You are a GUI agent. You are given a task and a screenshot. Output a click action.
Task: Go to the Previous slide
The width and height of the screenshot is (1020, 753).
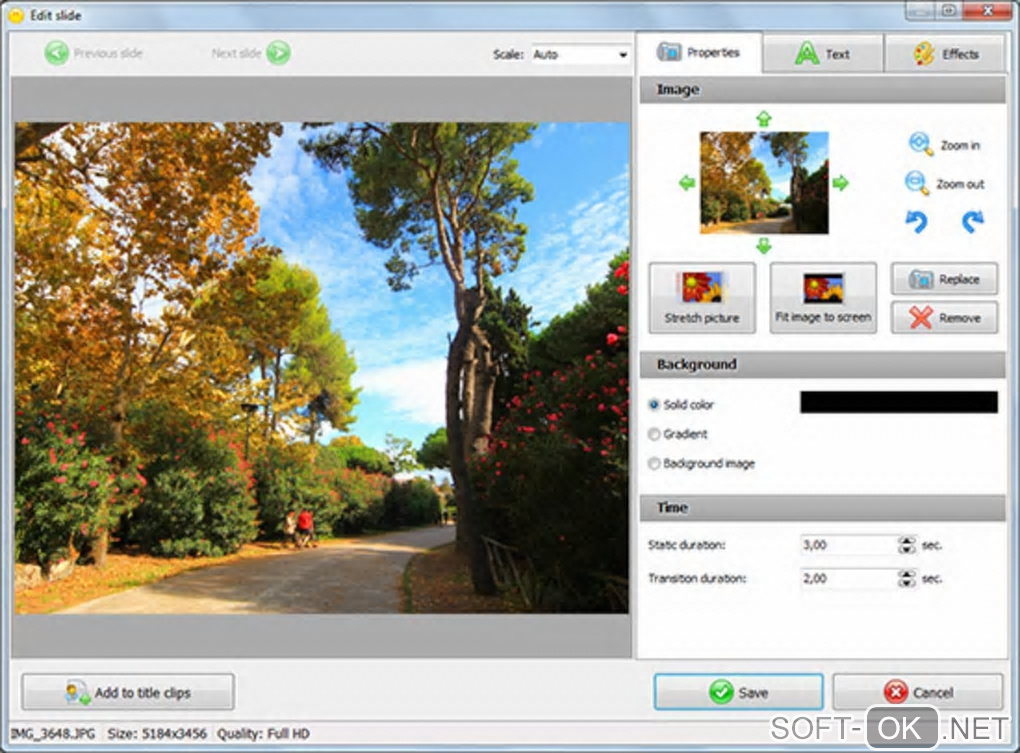(93, 53)
